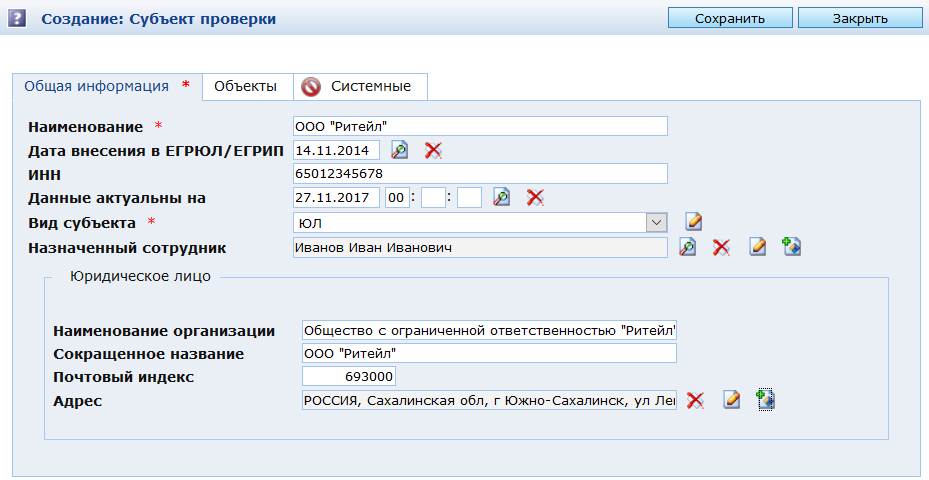This screenshot has width=929, height=480.
Task: Search for Назначенный сотрудник with magnifier
Action: [x=687, y=247]
